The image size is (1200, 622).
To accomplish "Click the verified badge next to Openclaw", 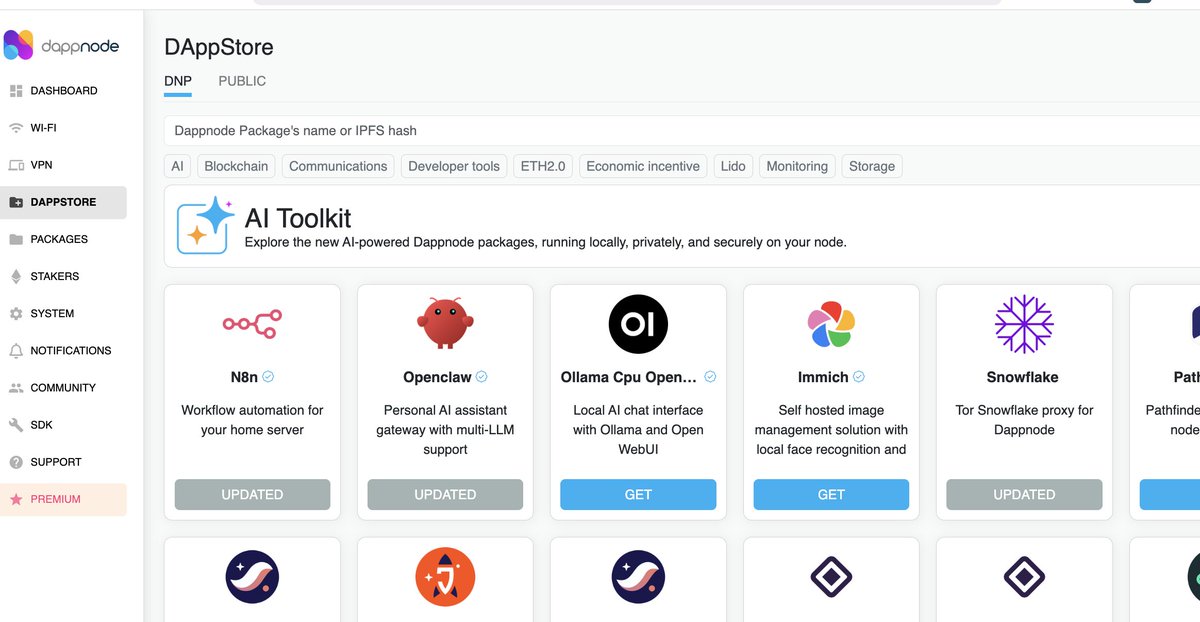I will [481, 377].
